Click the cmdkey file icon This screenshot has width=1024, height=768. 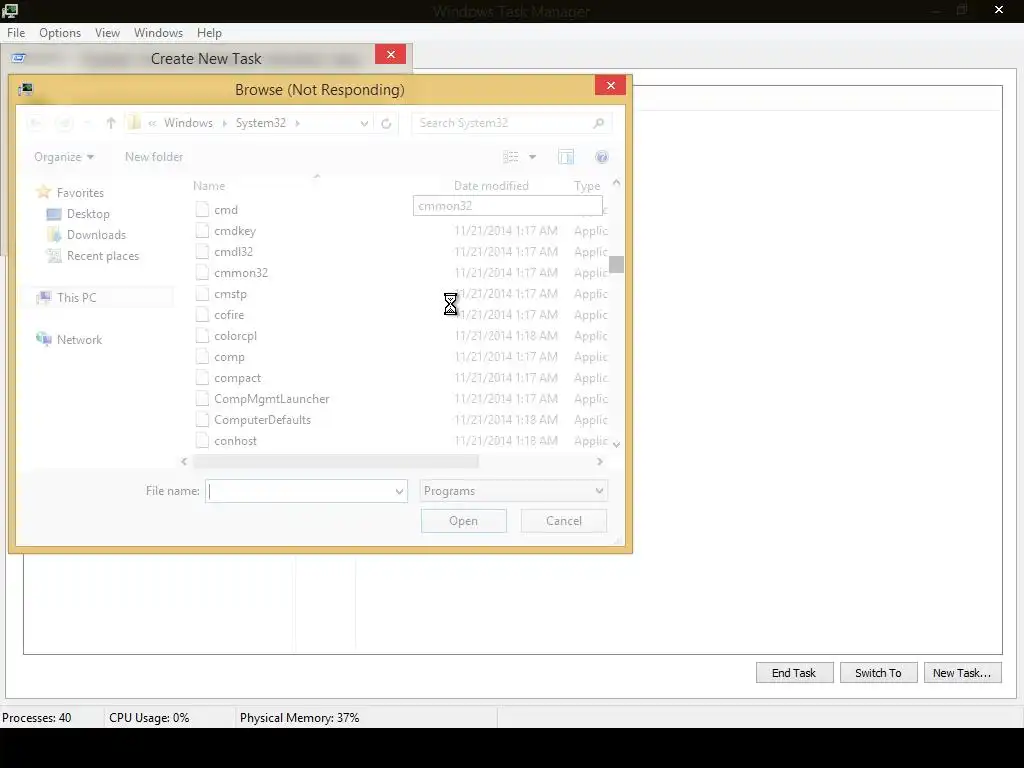click(202, 231)
